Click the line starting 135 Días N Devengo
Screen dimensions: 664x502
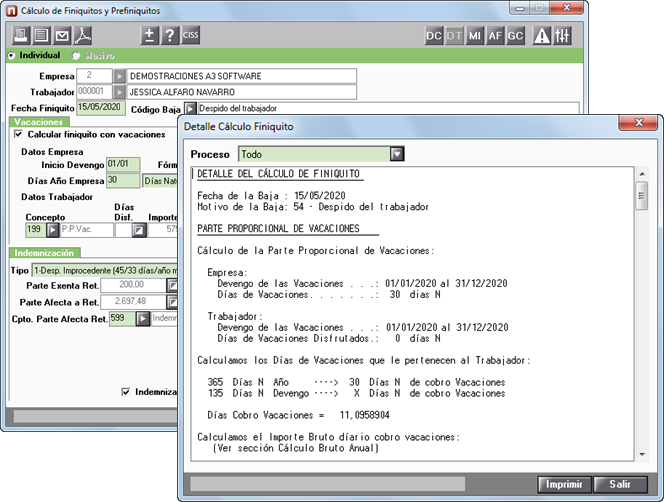pyautogui.click(x=356, y=394)
